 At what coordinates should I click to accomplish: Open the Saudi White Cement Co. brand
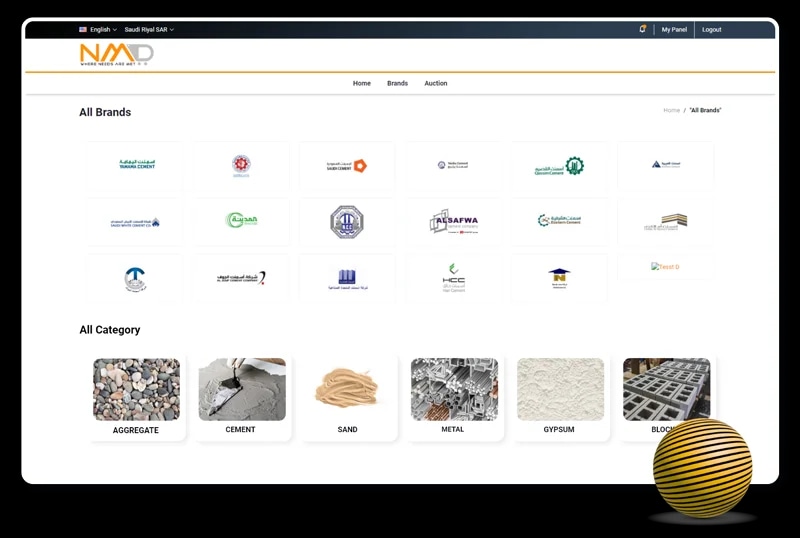[135, 223]
